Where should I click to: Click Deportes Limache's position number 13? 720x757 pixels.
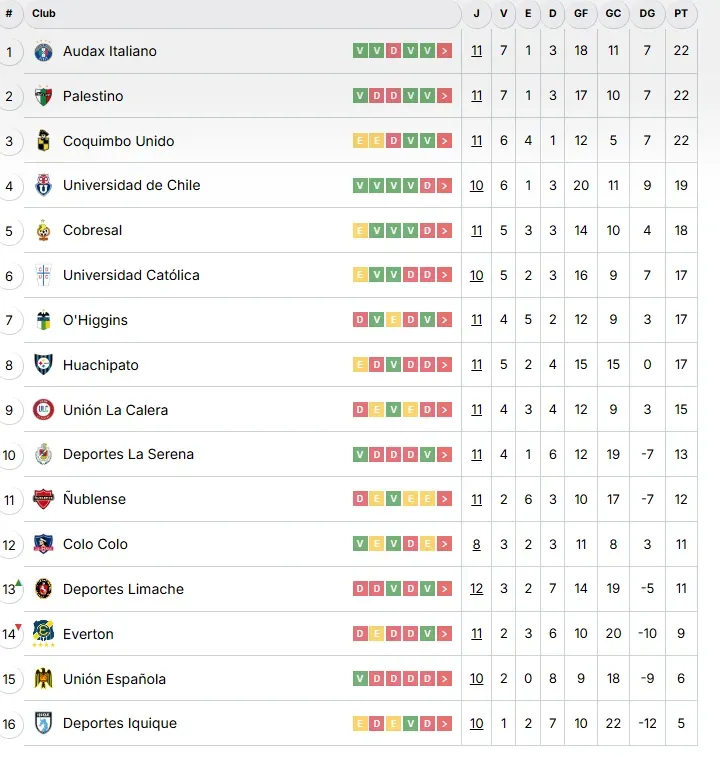(x=9, y=589)
